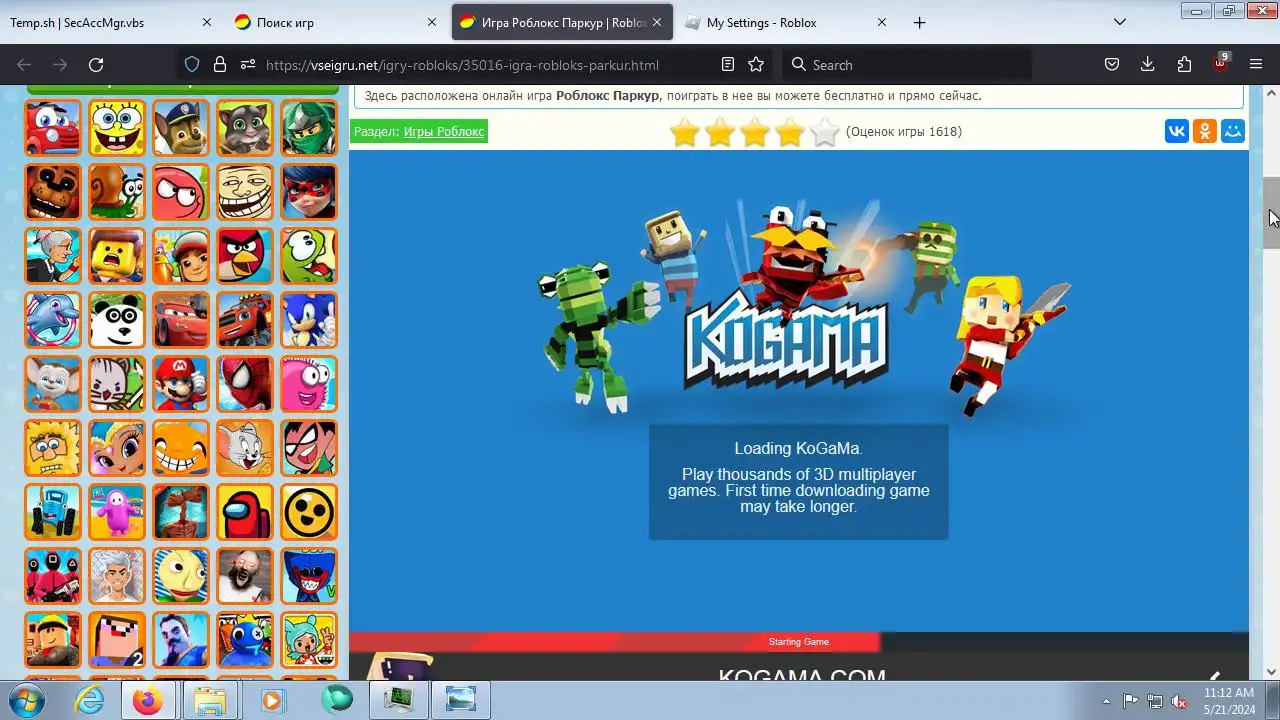This screenshot has width=1280, height=720.
Task: Open the Talking Tom cat game icon
Action: (x=245, y=128)
